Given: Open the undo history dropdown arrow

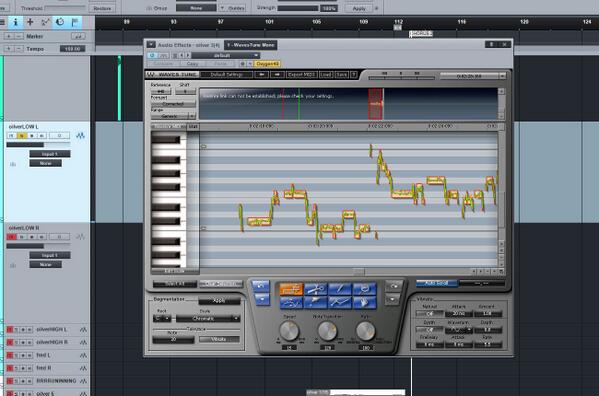Looking at the screenshot, I should click(x=261, y=299).
